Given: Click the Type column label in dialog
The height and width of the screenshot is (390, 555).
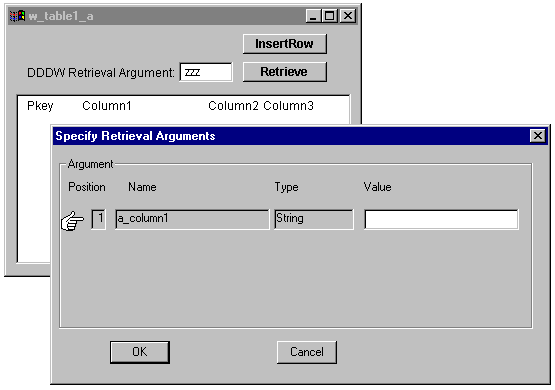Looking at the screenshot, I should (286, 187).
